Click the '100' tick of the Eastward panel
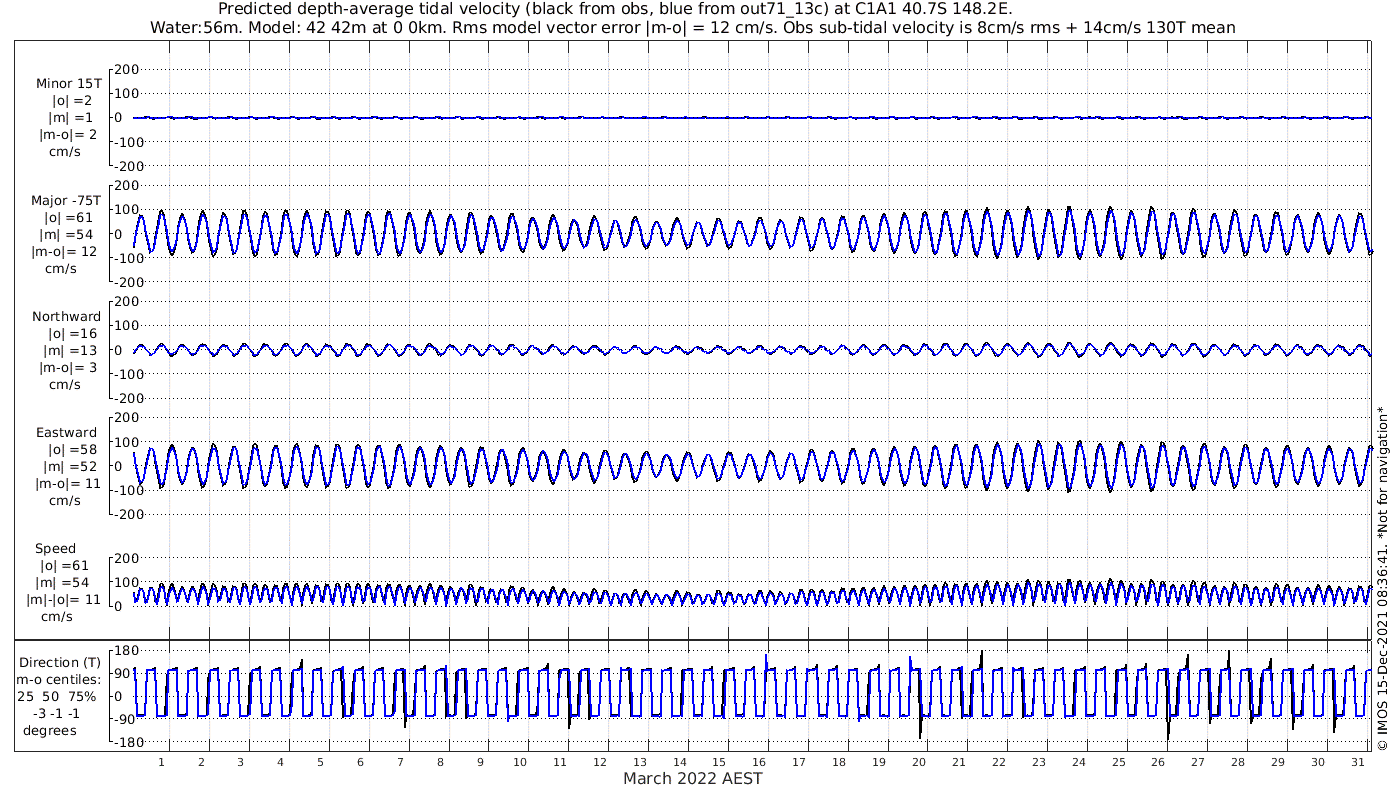1400x800 pixels. pos(126,442)
